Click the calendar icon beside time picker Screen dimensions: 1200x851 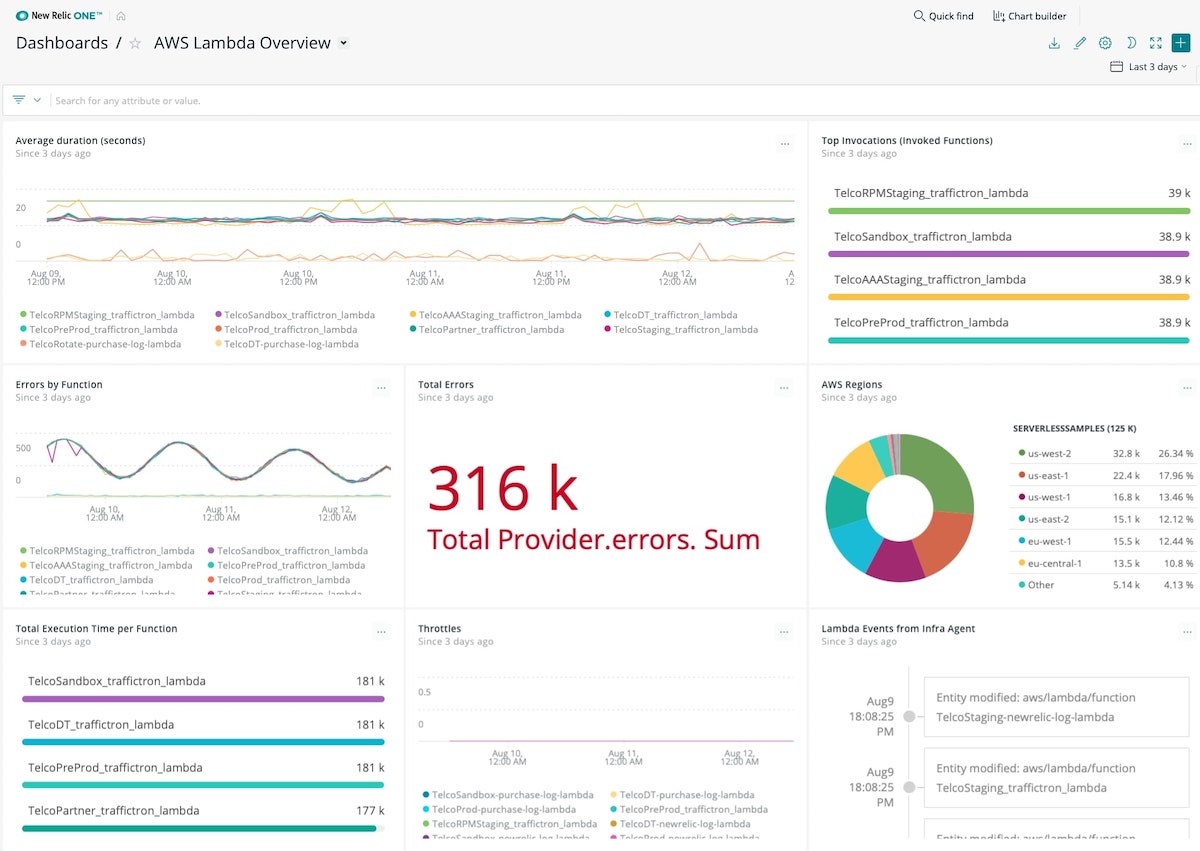[1117, 67]
